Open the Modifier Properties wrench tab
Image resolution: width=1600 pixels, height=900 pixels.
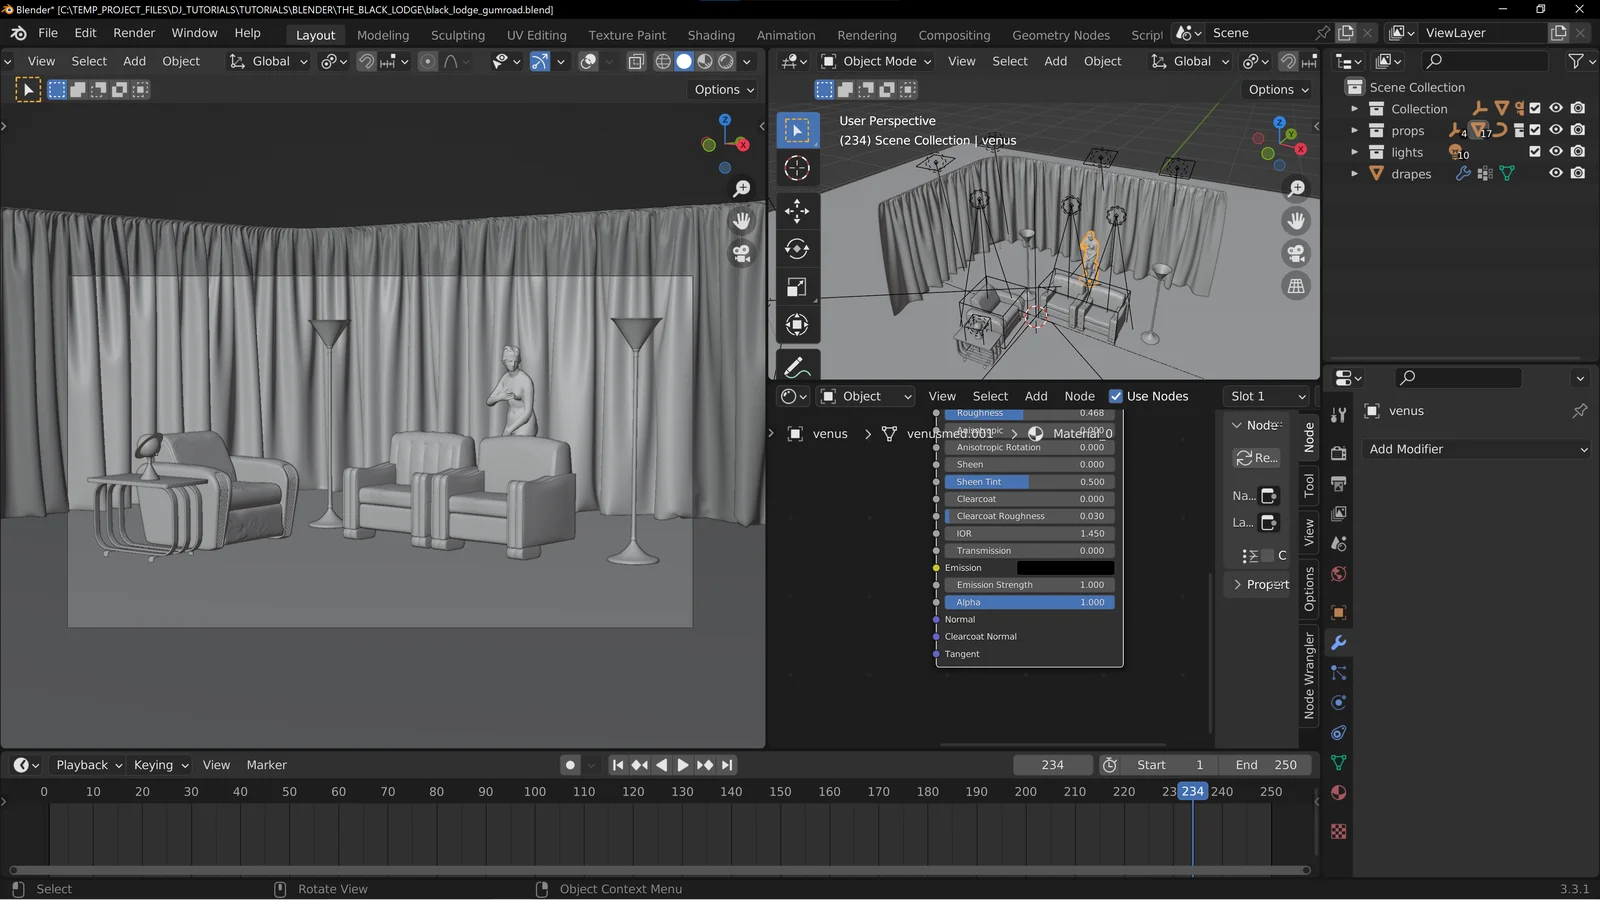pos(1339,643)
